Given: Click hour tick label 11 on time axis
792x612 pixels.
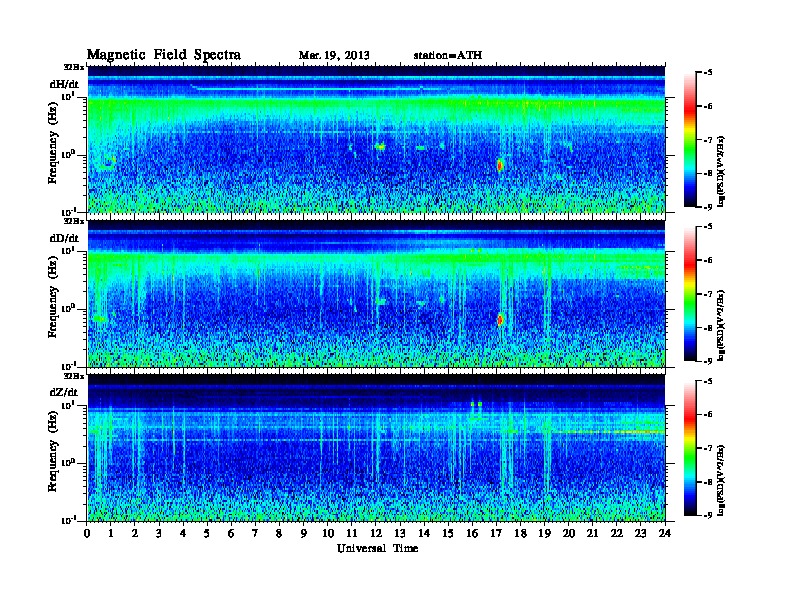Looking at the screenshot, I should coord(352,533).
